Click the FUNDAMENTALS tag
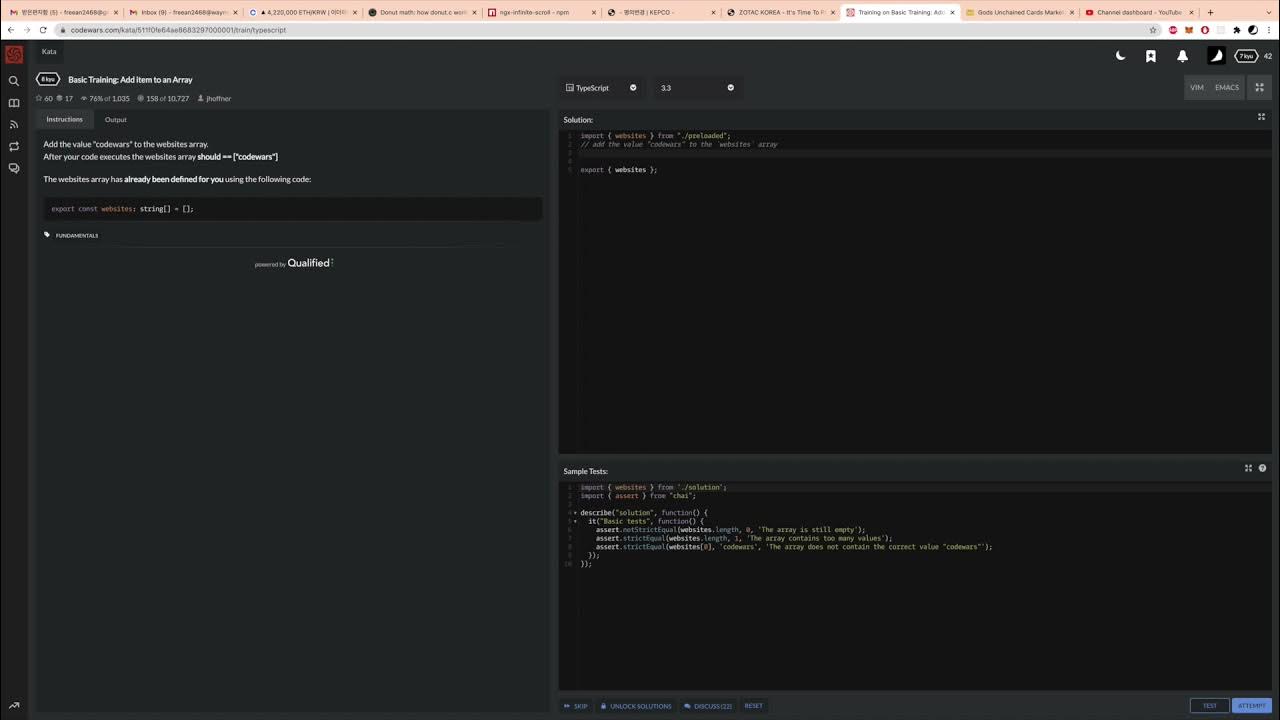Viewport: 1280px width, 720px height. click(x=76, y=235)
